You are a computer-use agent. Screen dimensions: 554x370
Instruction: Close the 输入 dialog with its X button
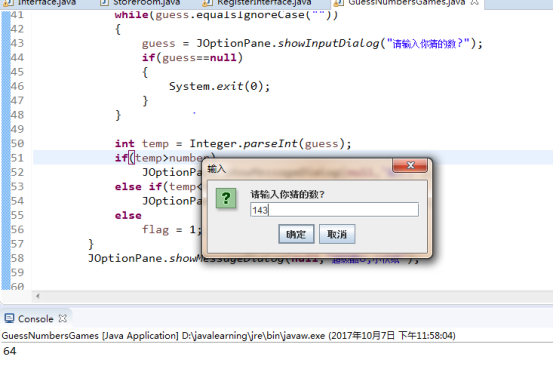point(410,165)
